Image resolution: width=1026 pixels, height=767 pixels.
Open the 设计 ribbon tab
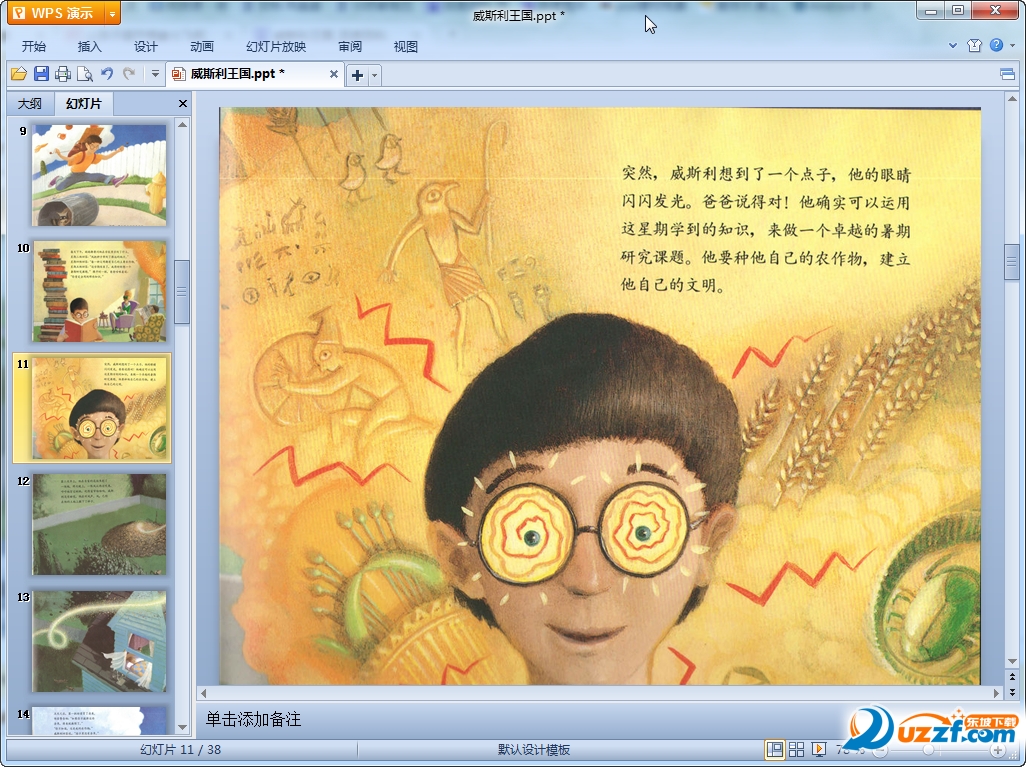click(x=146, y=46)
